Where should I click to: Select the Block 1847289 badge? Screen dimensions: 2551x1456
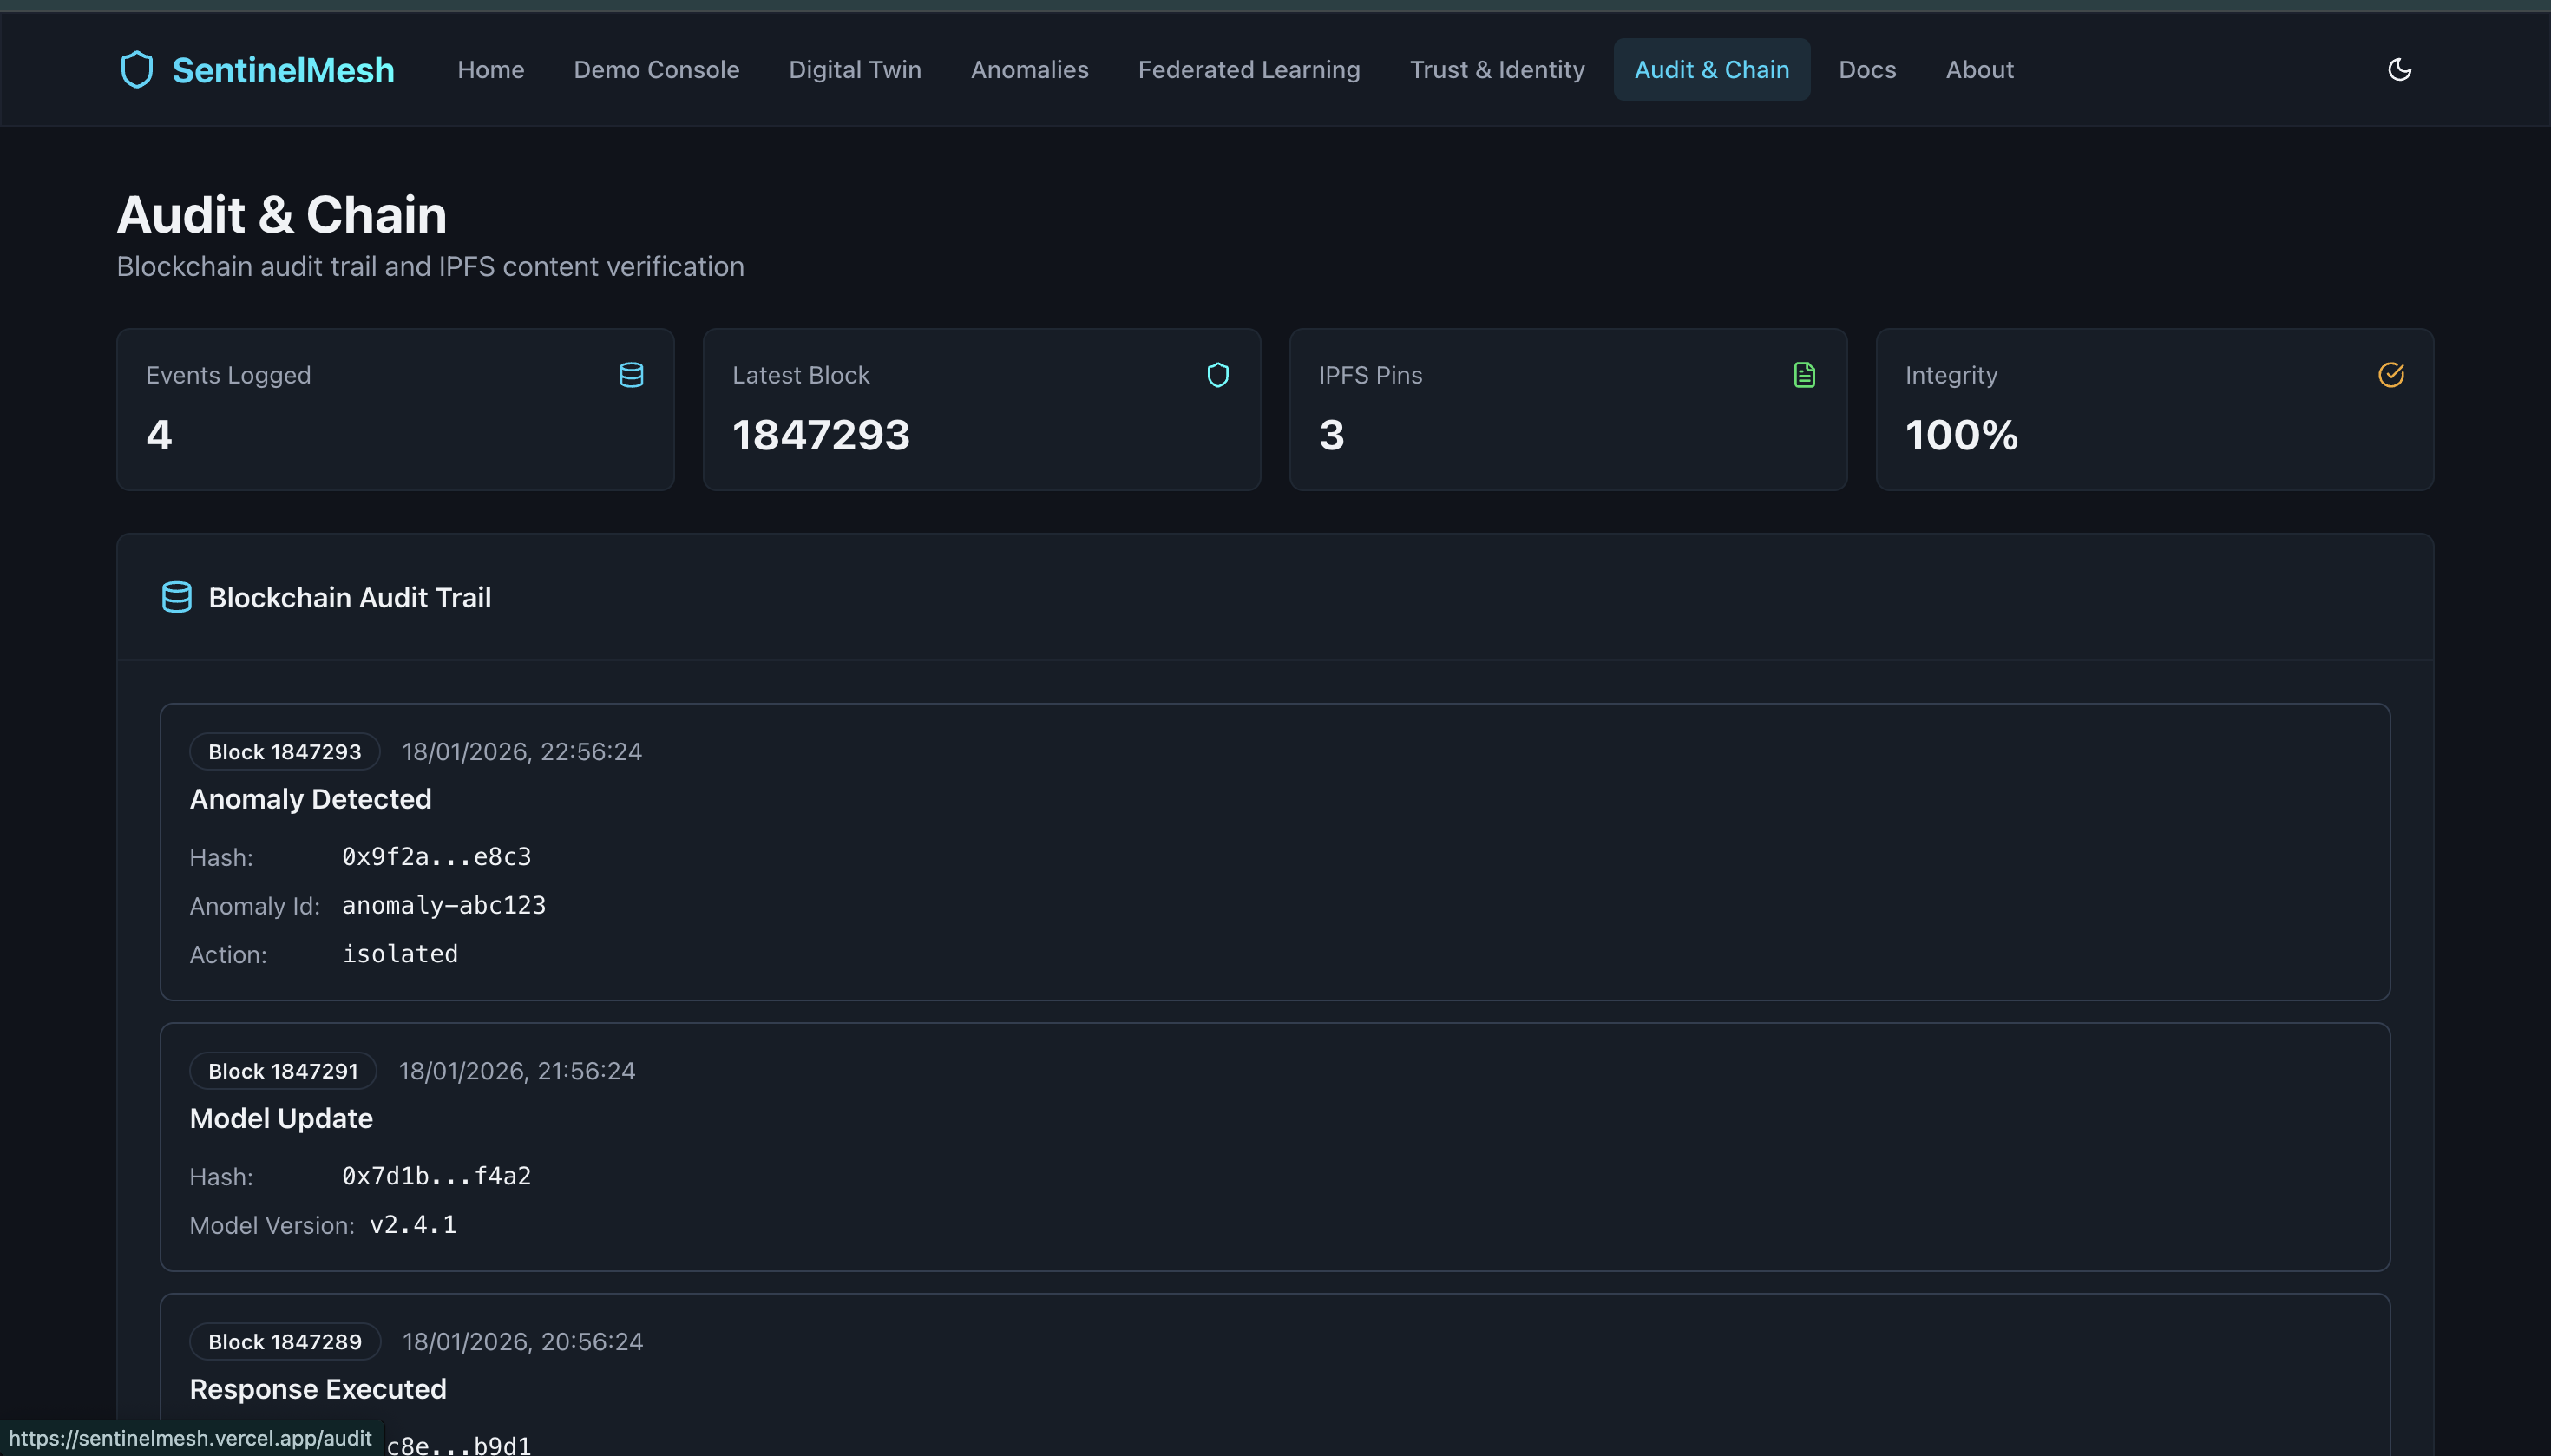284,1342
